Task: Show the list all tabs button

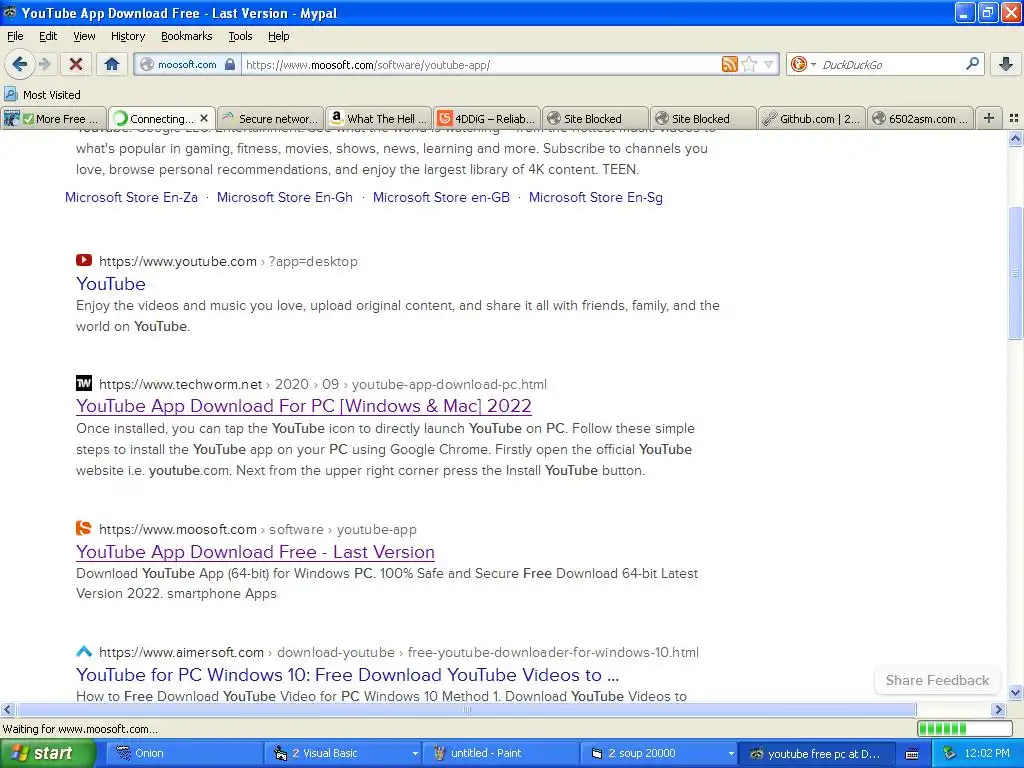Action: point(1014,118)
